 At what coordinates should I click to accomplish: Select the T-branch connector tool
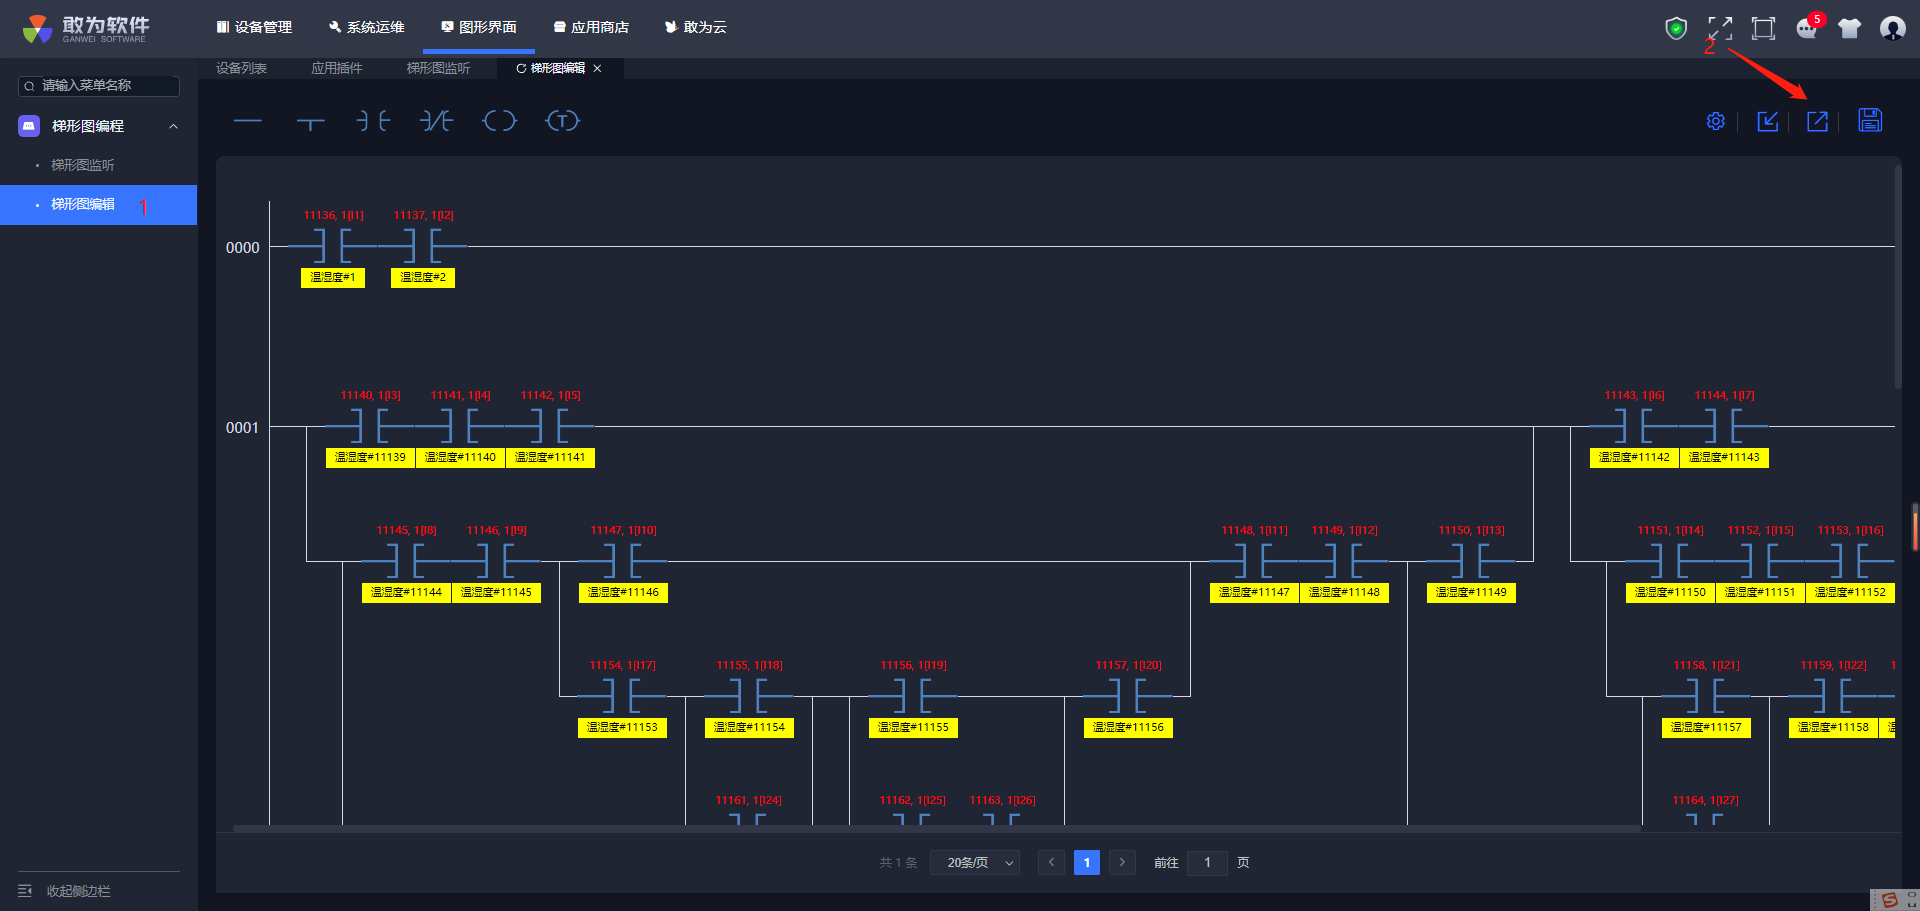click(311, 122)
